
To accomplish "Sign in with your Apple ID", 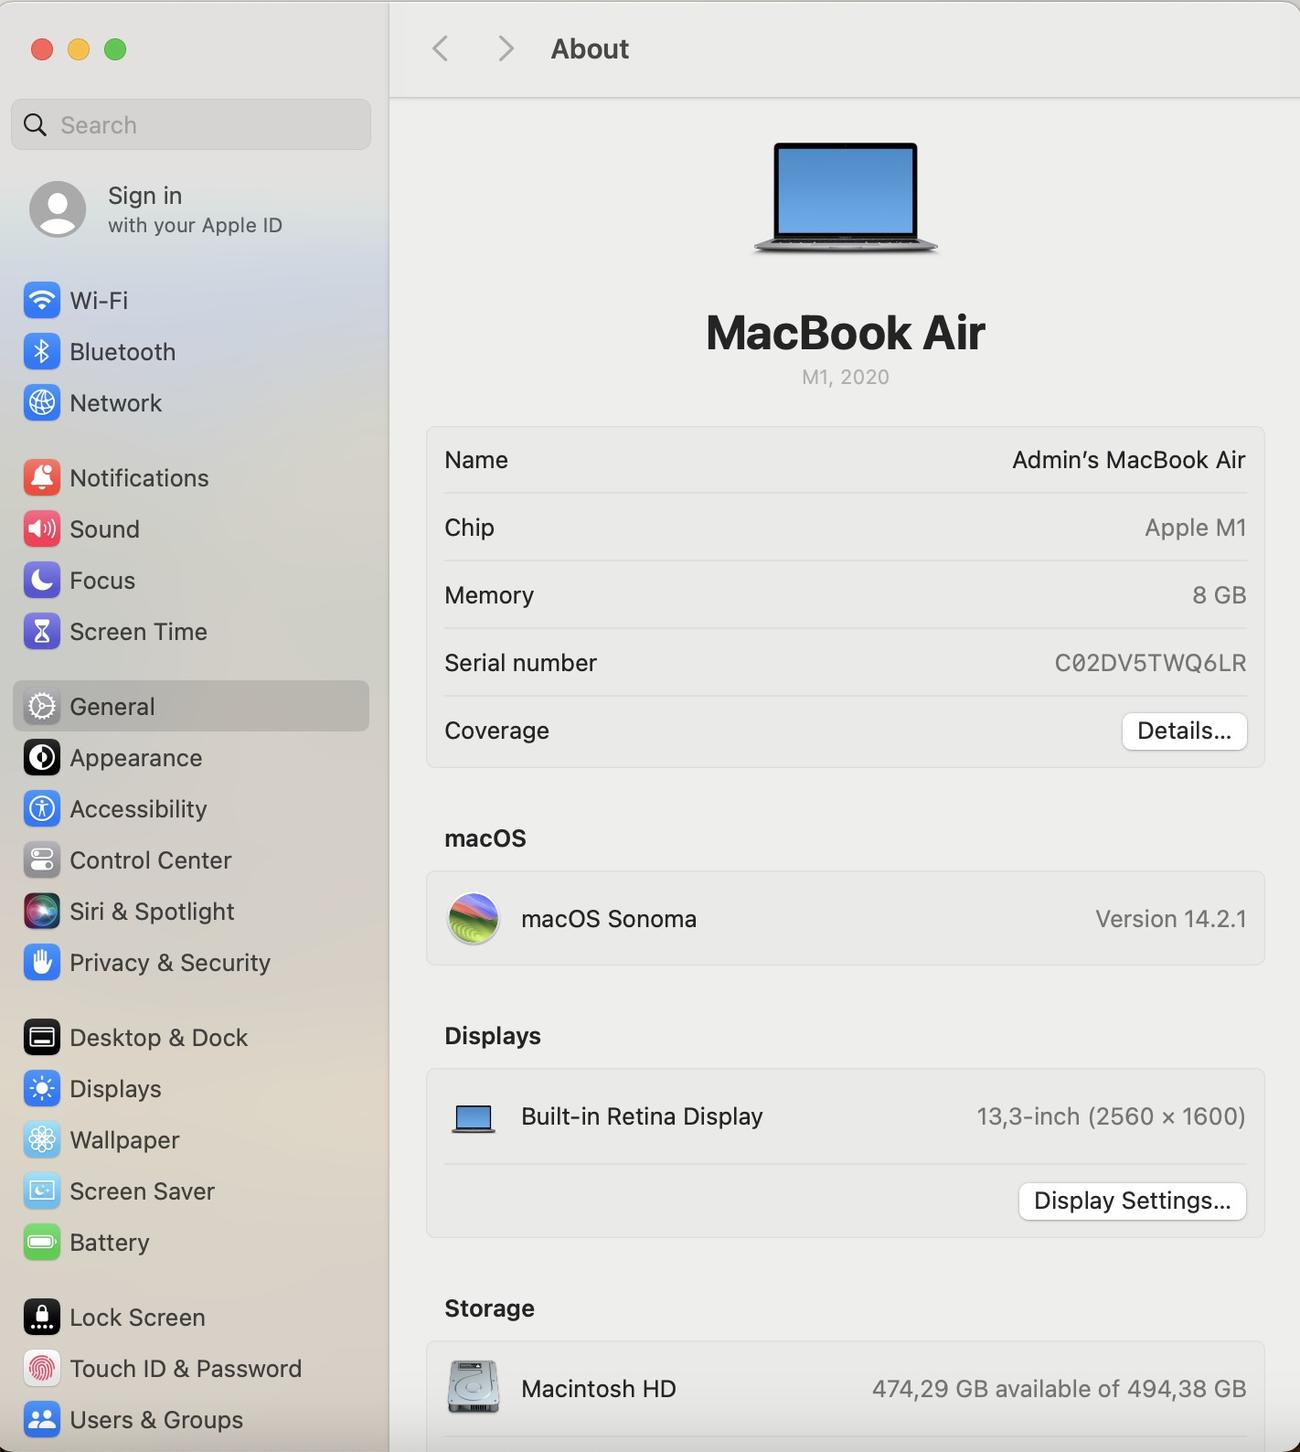I will (195, 209).
